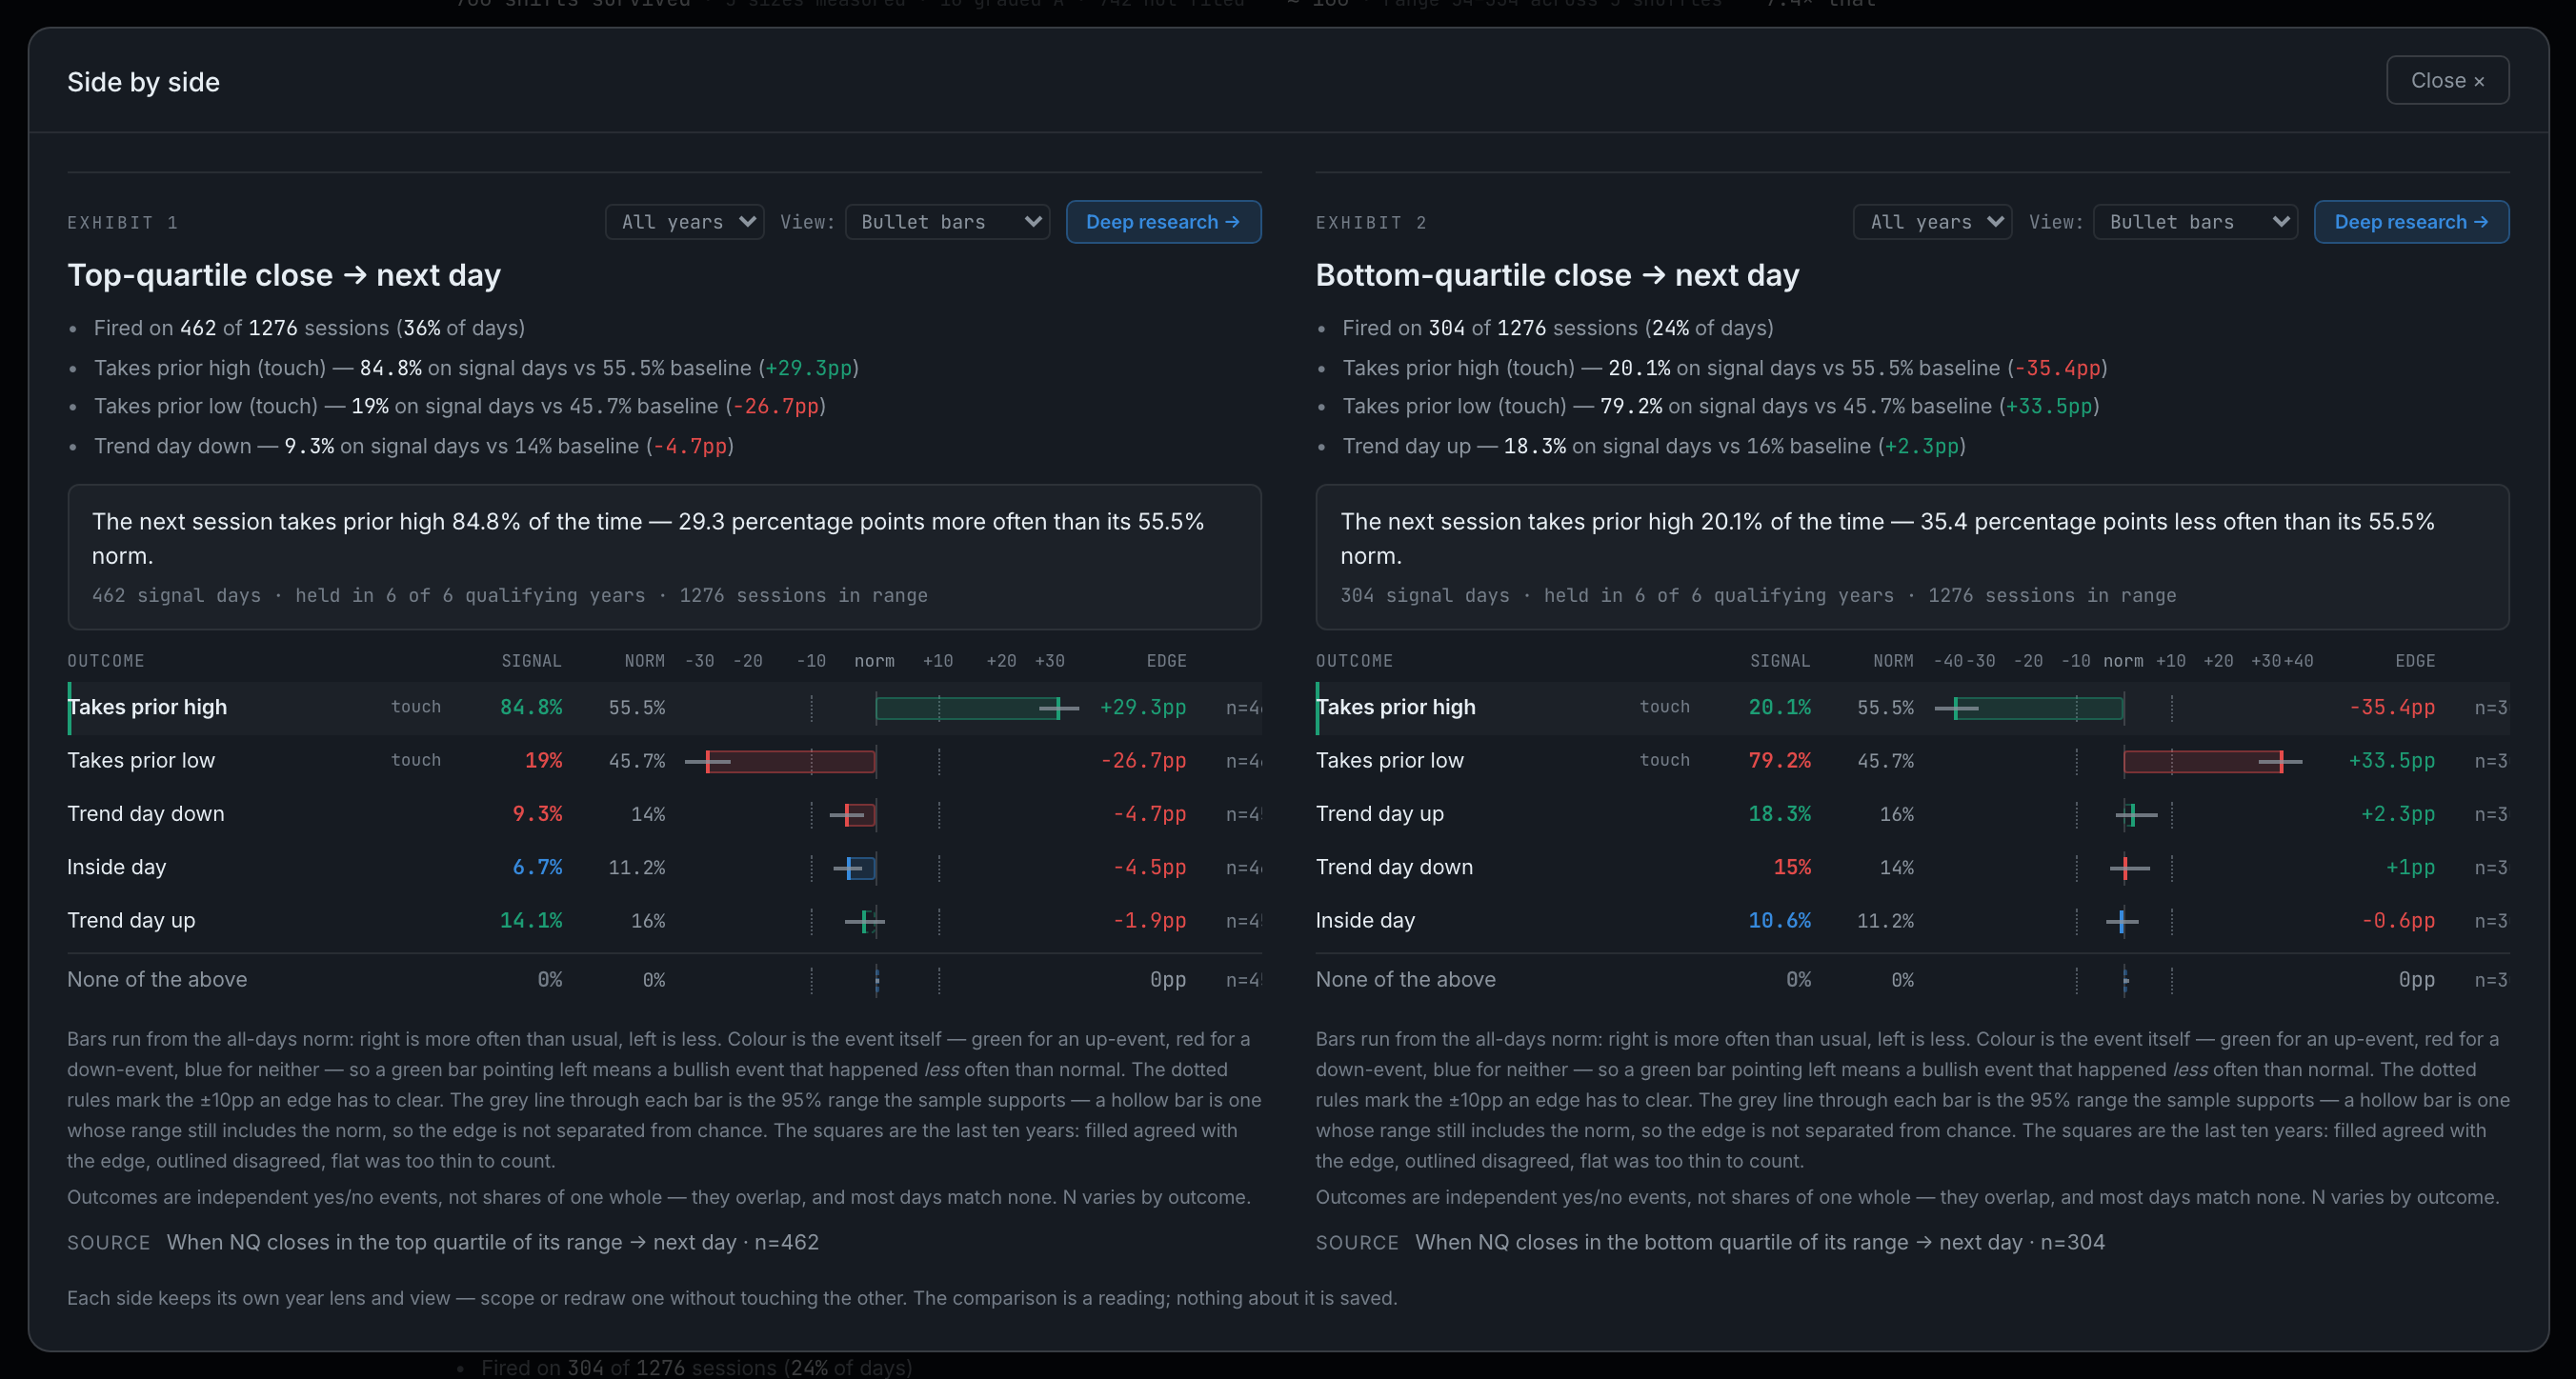Expand Exhibit 2 Bullet bars view selector
This screenshot has width=2576, height=1379.
tap(2195, 222)
